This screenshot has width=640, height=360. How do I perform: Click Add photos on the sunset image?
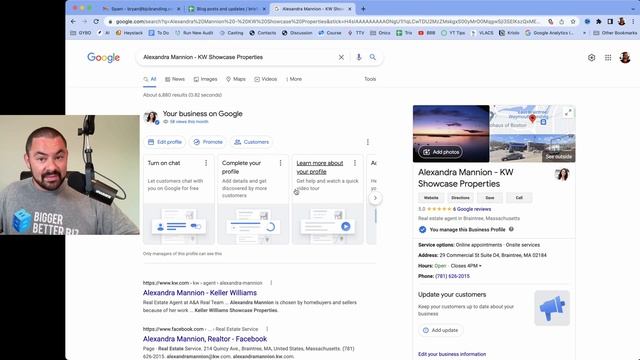[x=440, y=152]
